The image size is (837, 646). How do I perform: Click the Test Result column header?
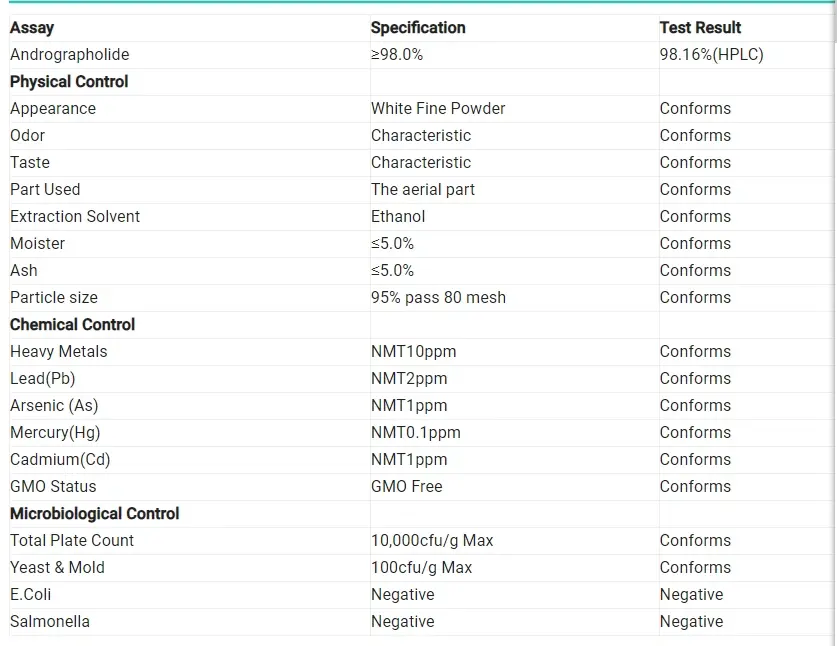[x=700, y=28]
